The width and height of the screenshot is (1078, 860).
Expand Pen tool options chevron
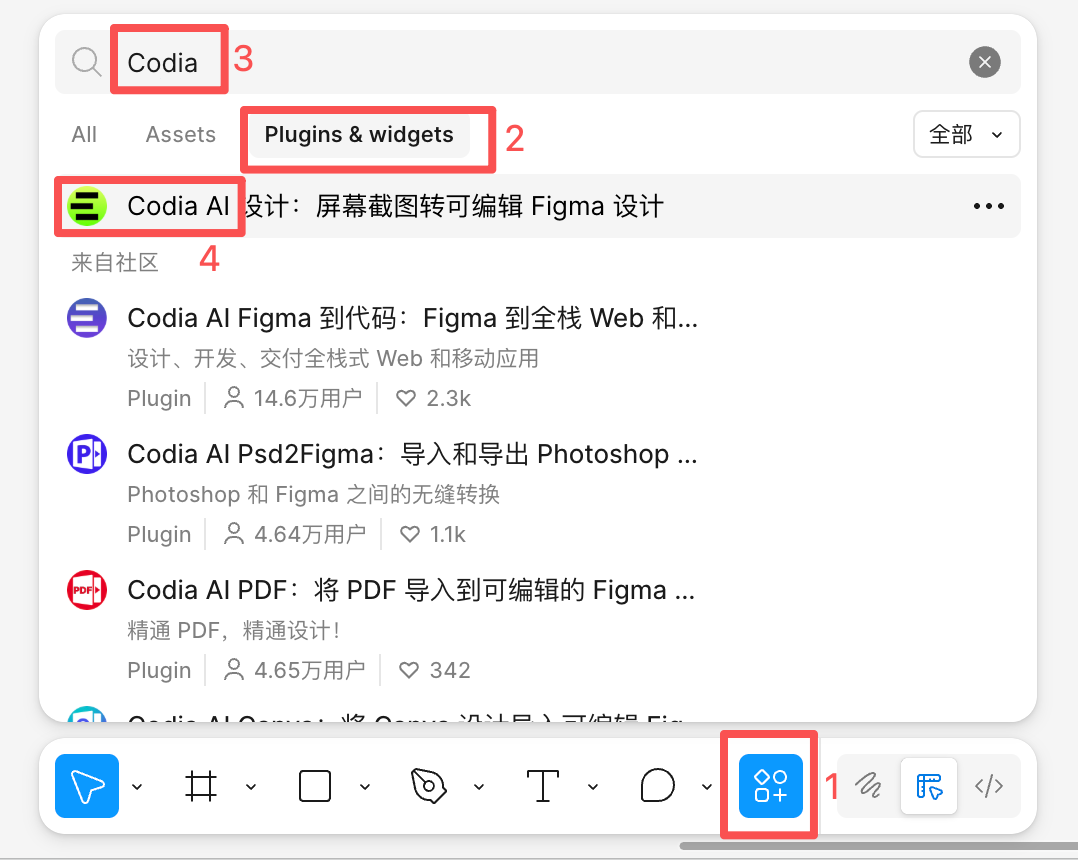(x=479, y=786)
